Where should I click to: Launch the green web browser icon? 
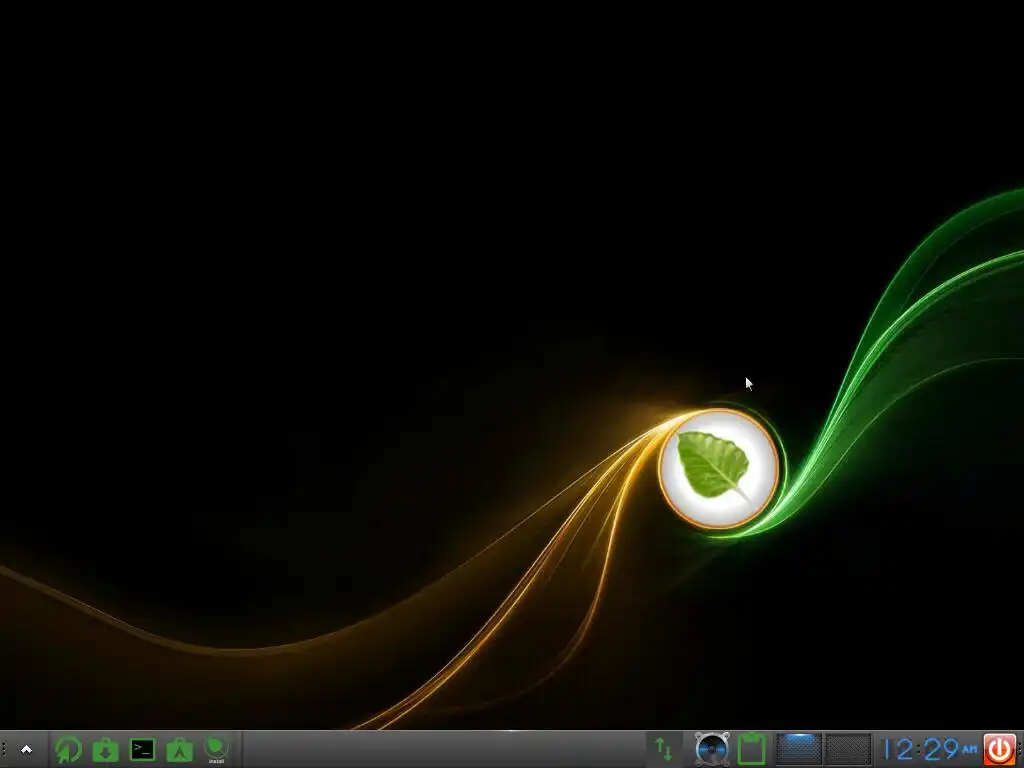pos(68,749)
